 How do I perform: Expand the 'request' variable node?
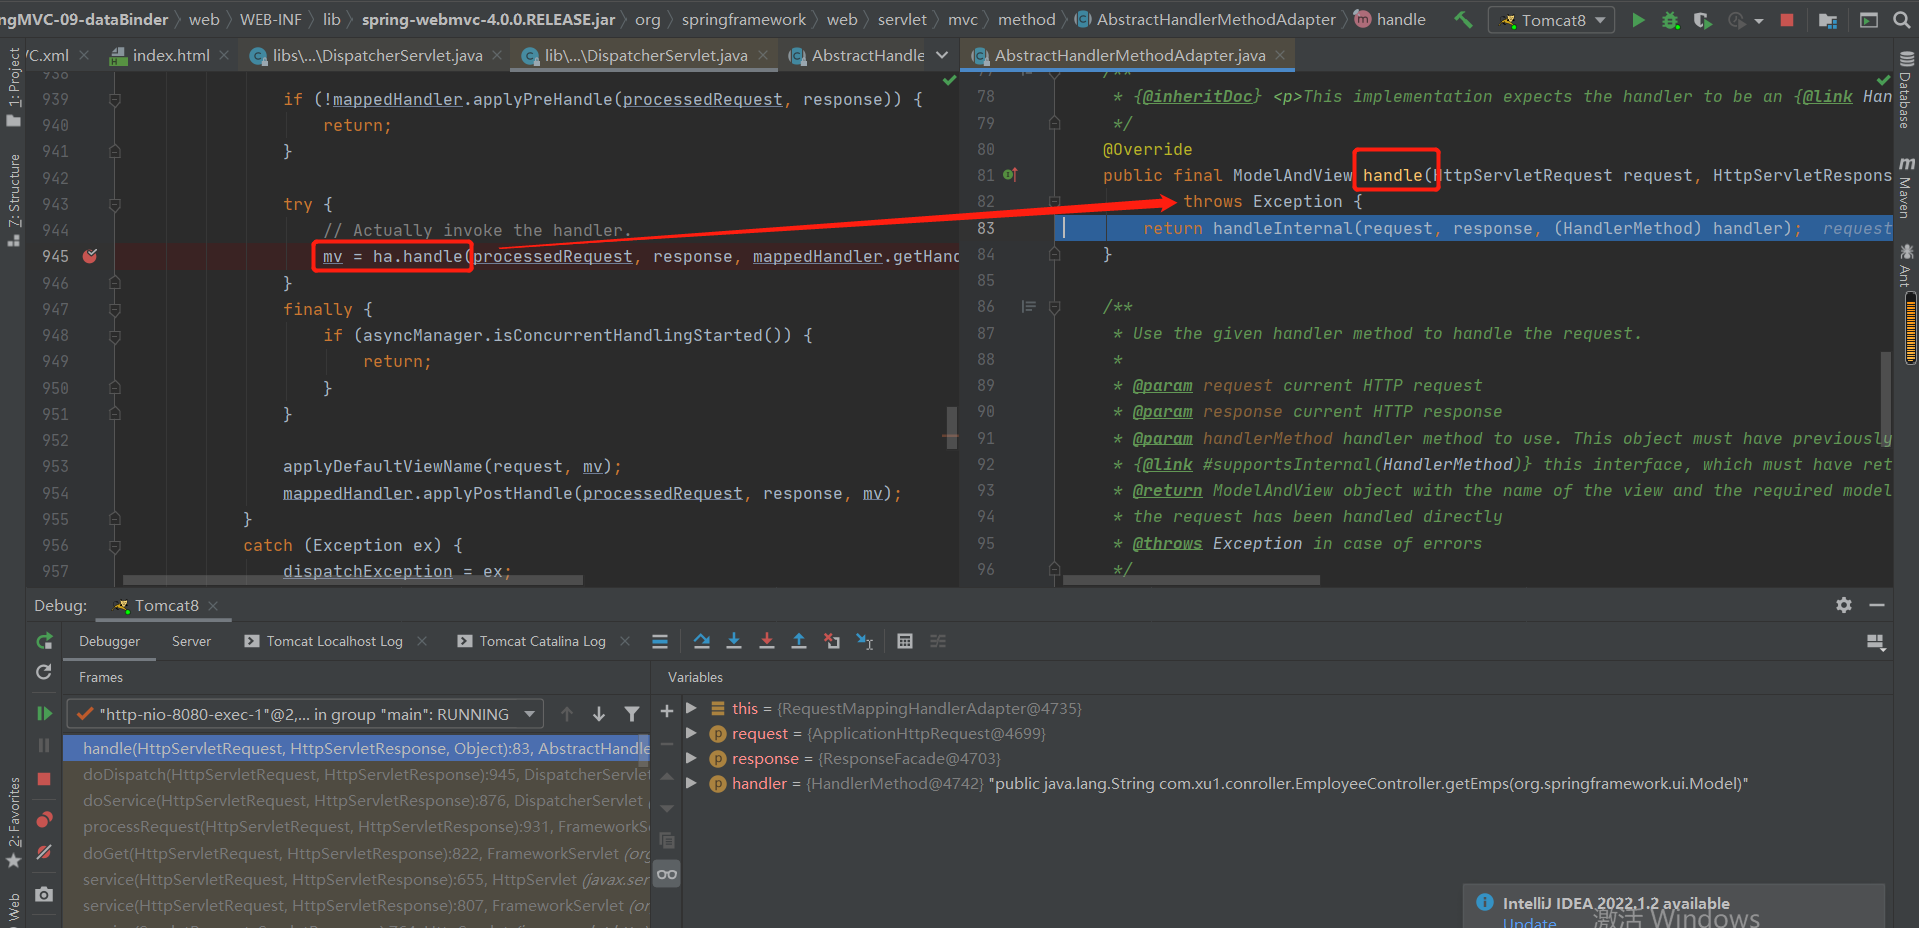pos(691,733)
